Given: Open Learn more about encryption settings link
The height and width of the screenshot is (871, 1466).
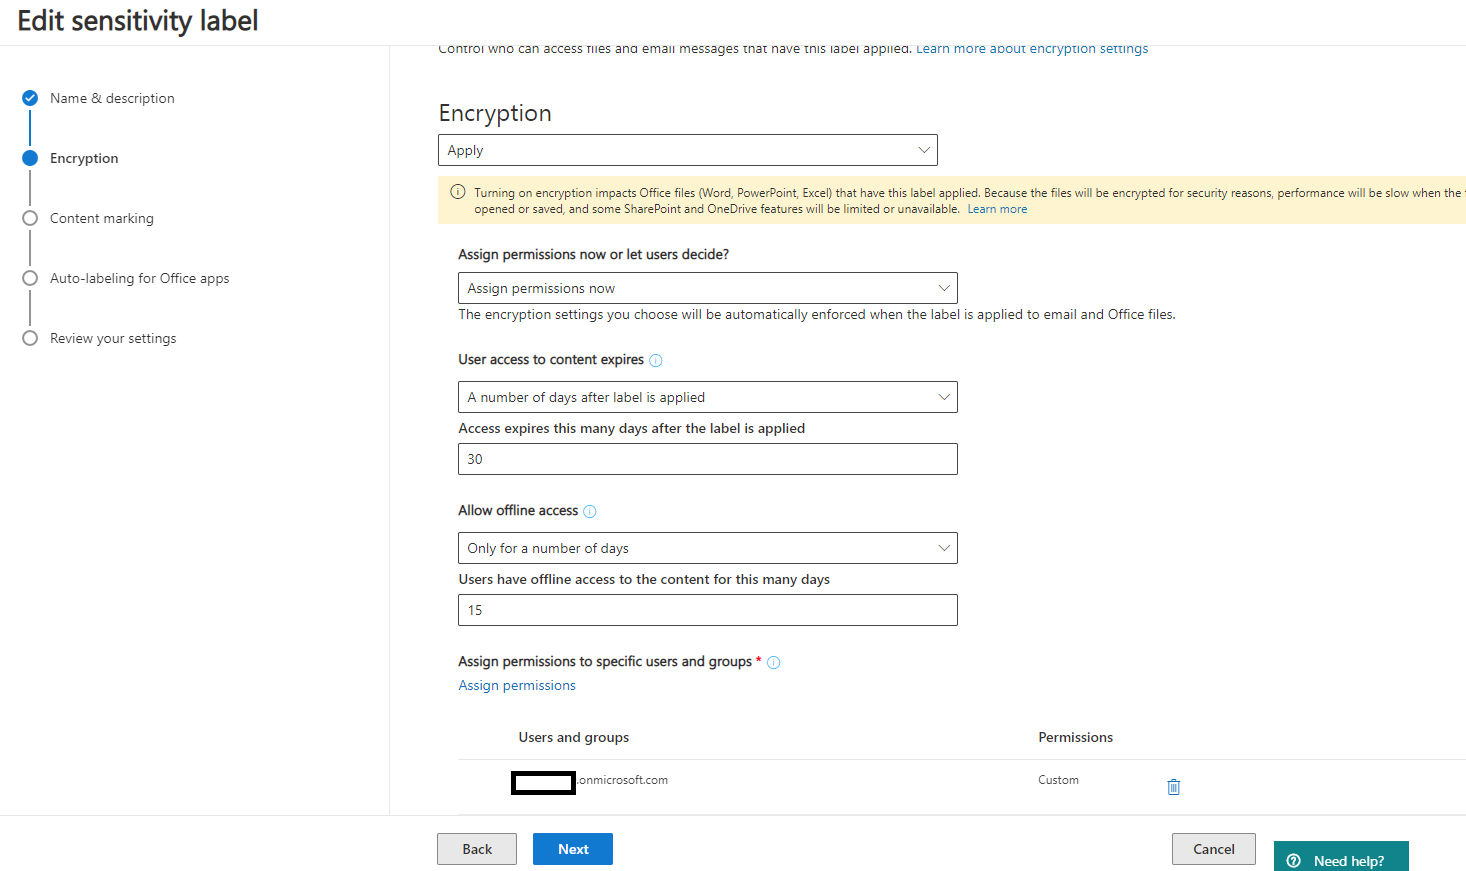Looking at the screenshot, I should coord(1032,49).
